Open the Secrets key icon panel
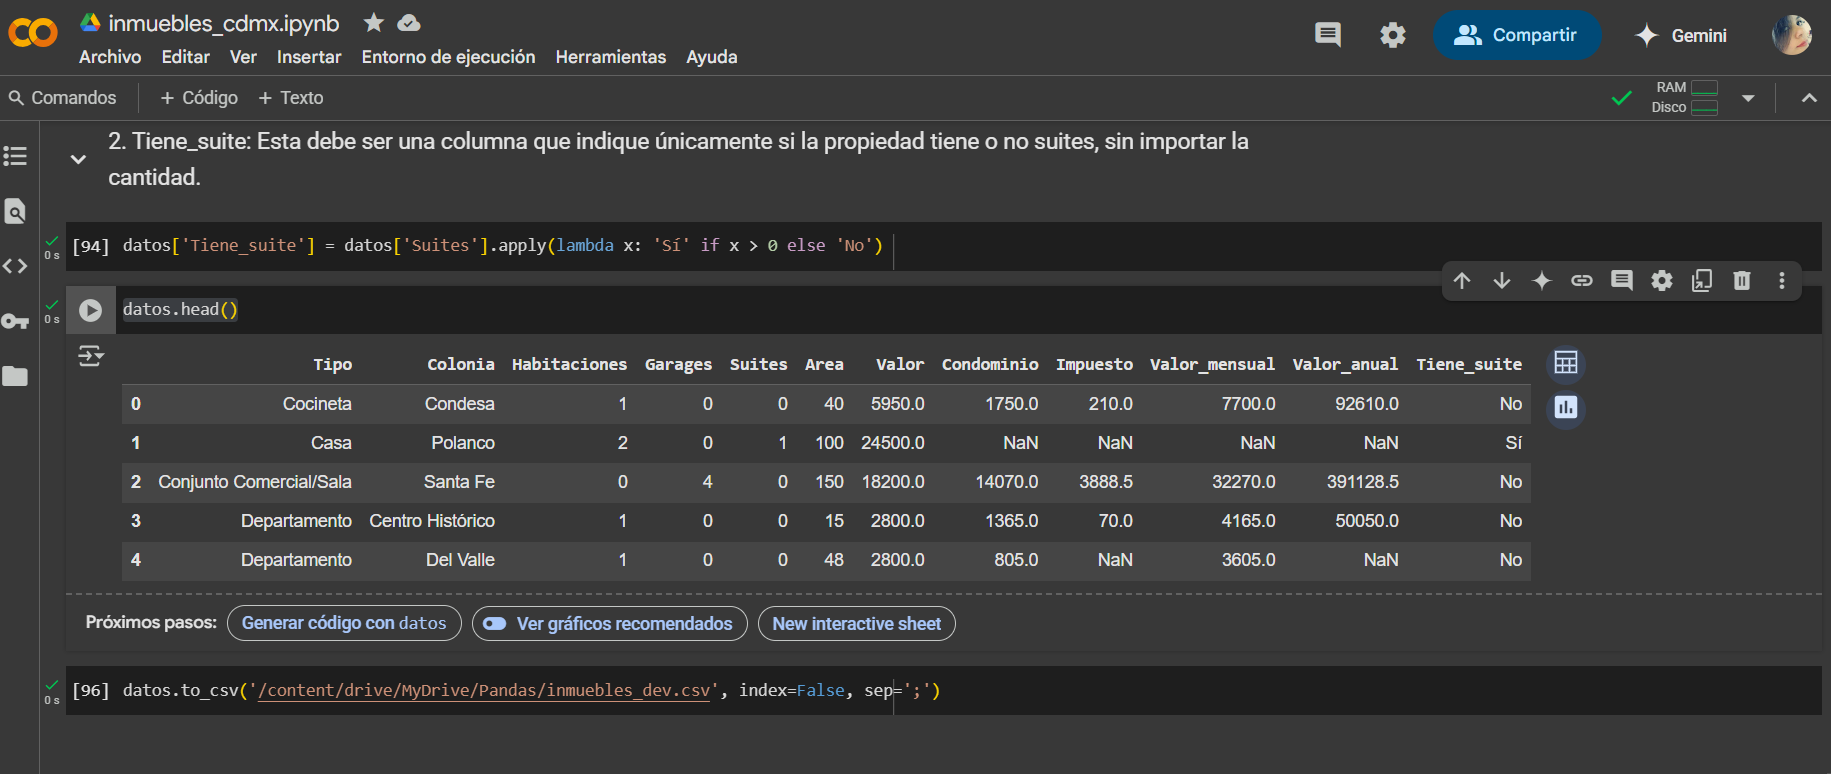The height and width of the screenshot is (774, 1831). (15, 321)
